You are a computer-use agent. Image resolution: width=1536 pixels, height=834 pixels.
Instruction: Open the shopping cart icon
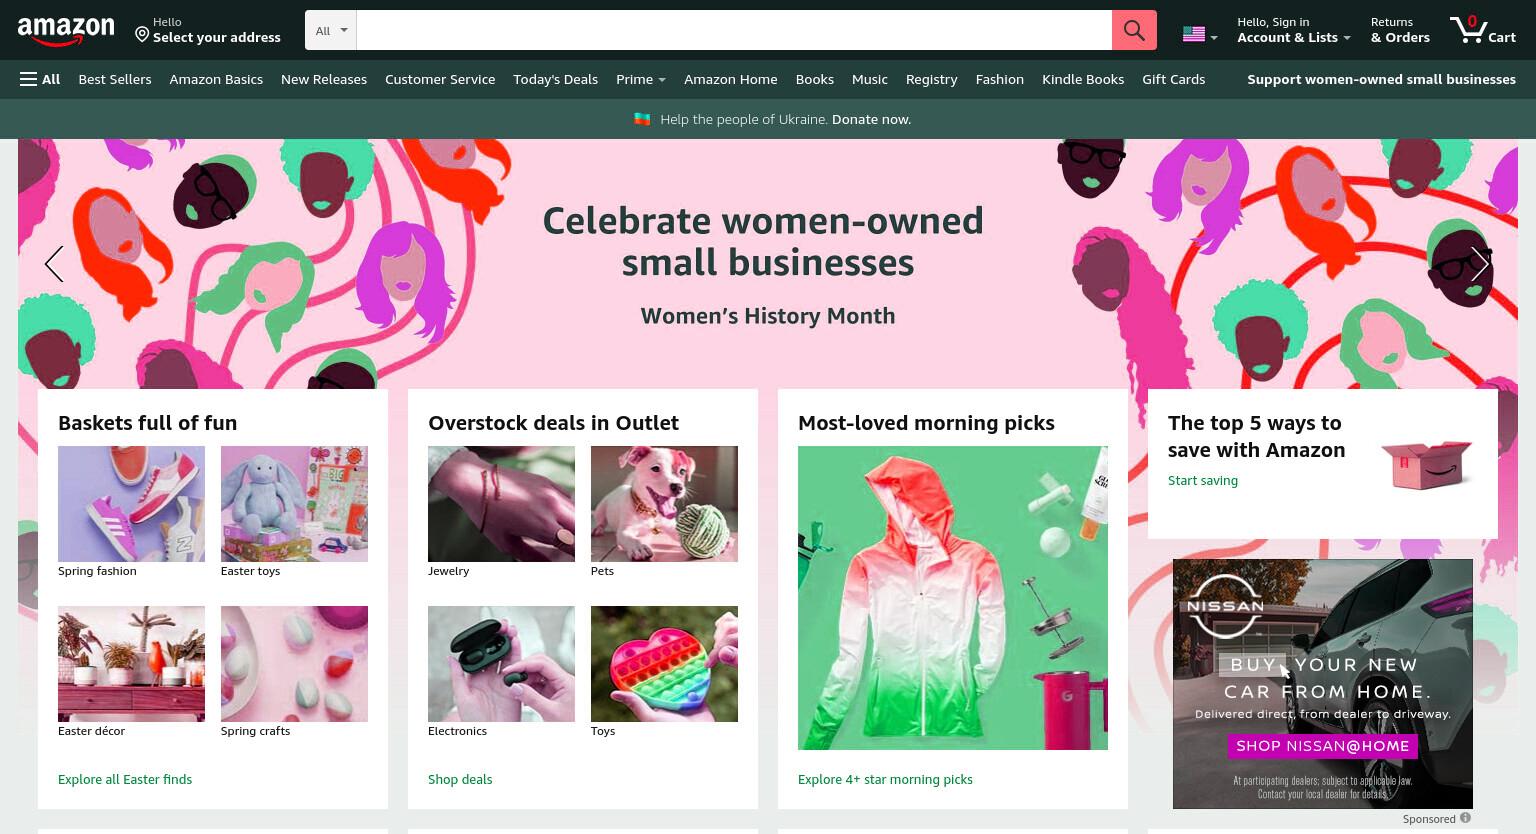[1483, 29]
